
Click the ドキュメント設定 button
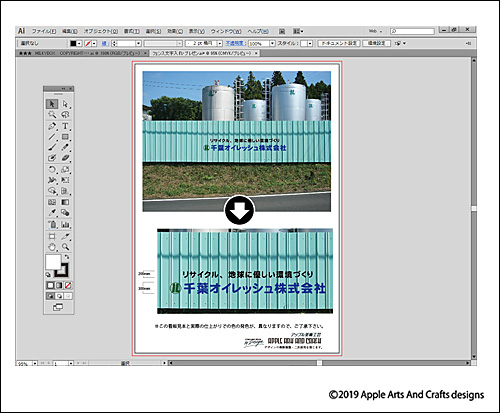(x=339, y=43)
